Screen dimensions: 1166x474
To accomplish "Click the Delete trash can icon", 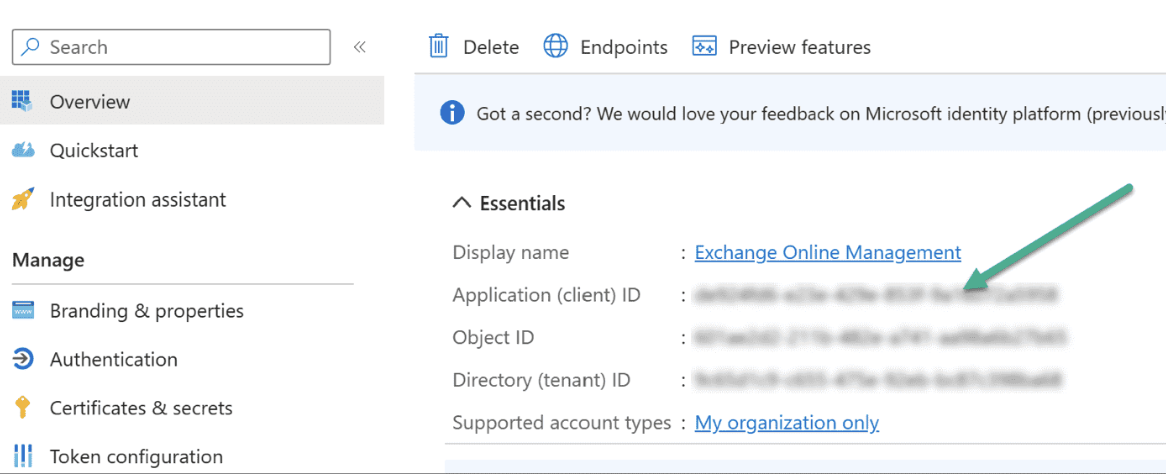I will click(438, 47).
